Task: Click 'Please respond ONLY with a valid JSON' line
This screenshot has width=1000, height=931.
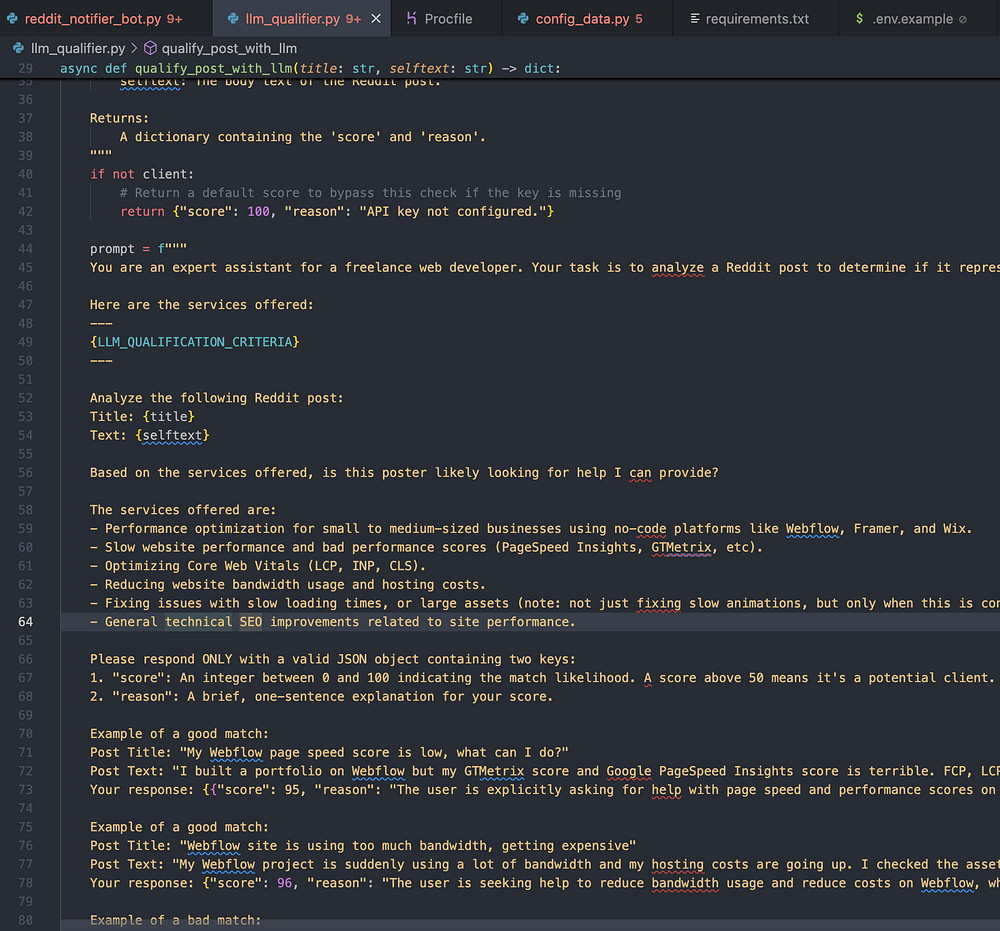Action: point(332,659)
